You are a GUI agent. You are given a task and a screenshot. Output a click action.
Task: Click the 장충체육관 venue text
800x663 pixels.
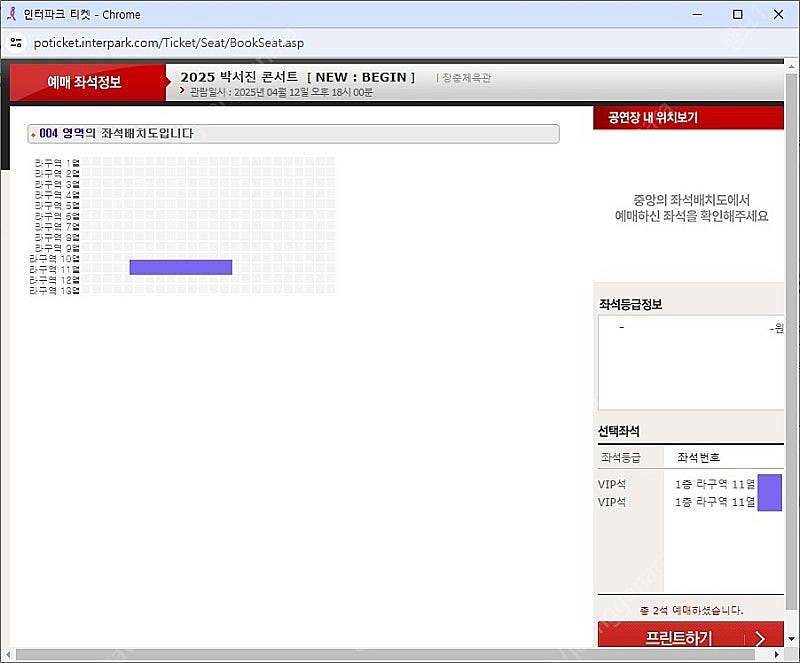(x=466, y=78)
